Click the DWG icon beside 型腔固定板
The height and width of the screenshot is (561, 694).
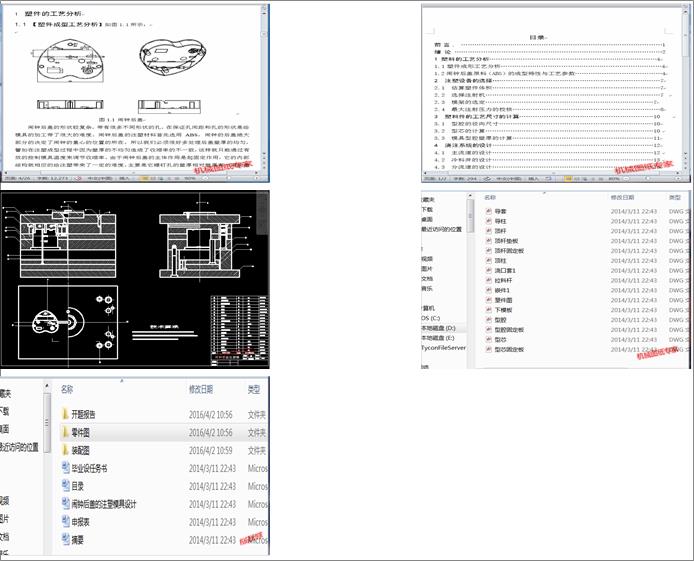[x=489, y=330]
